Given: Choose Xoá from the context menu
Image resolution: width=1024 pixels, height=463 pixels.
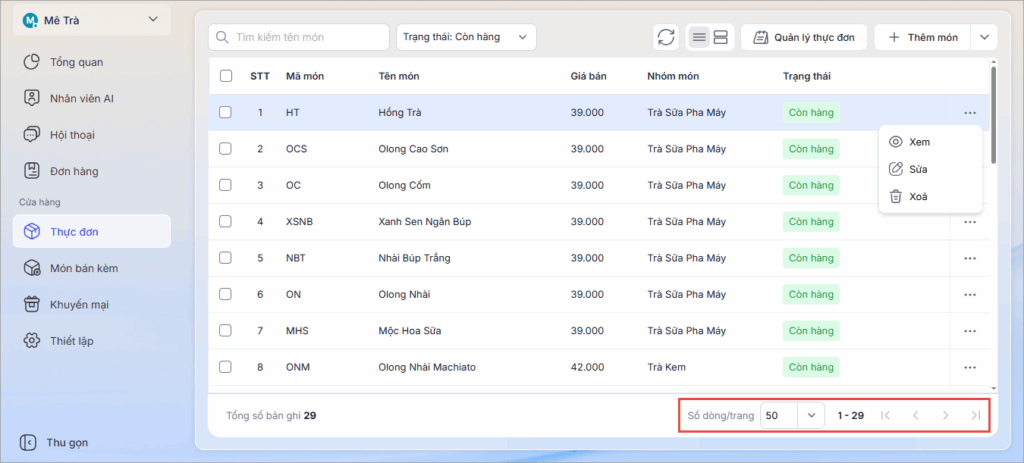Looking at the screenshot, I should pyautogui.click(x=917, y=197).
